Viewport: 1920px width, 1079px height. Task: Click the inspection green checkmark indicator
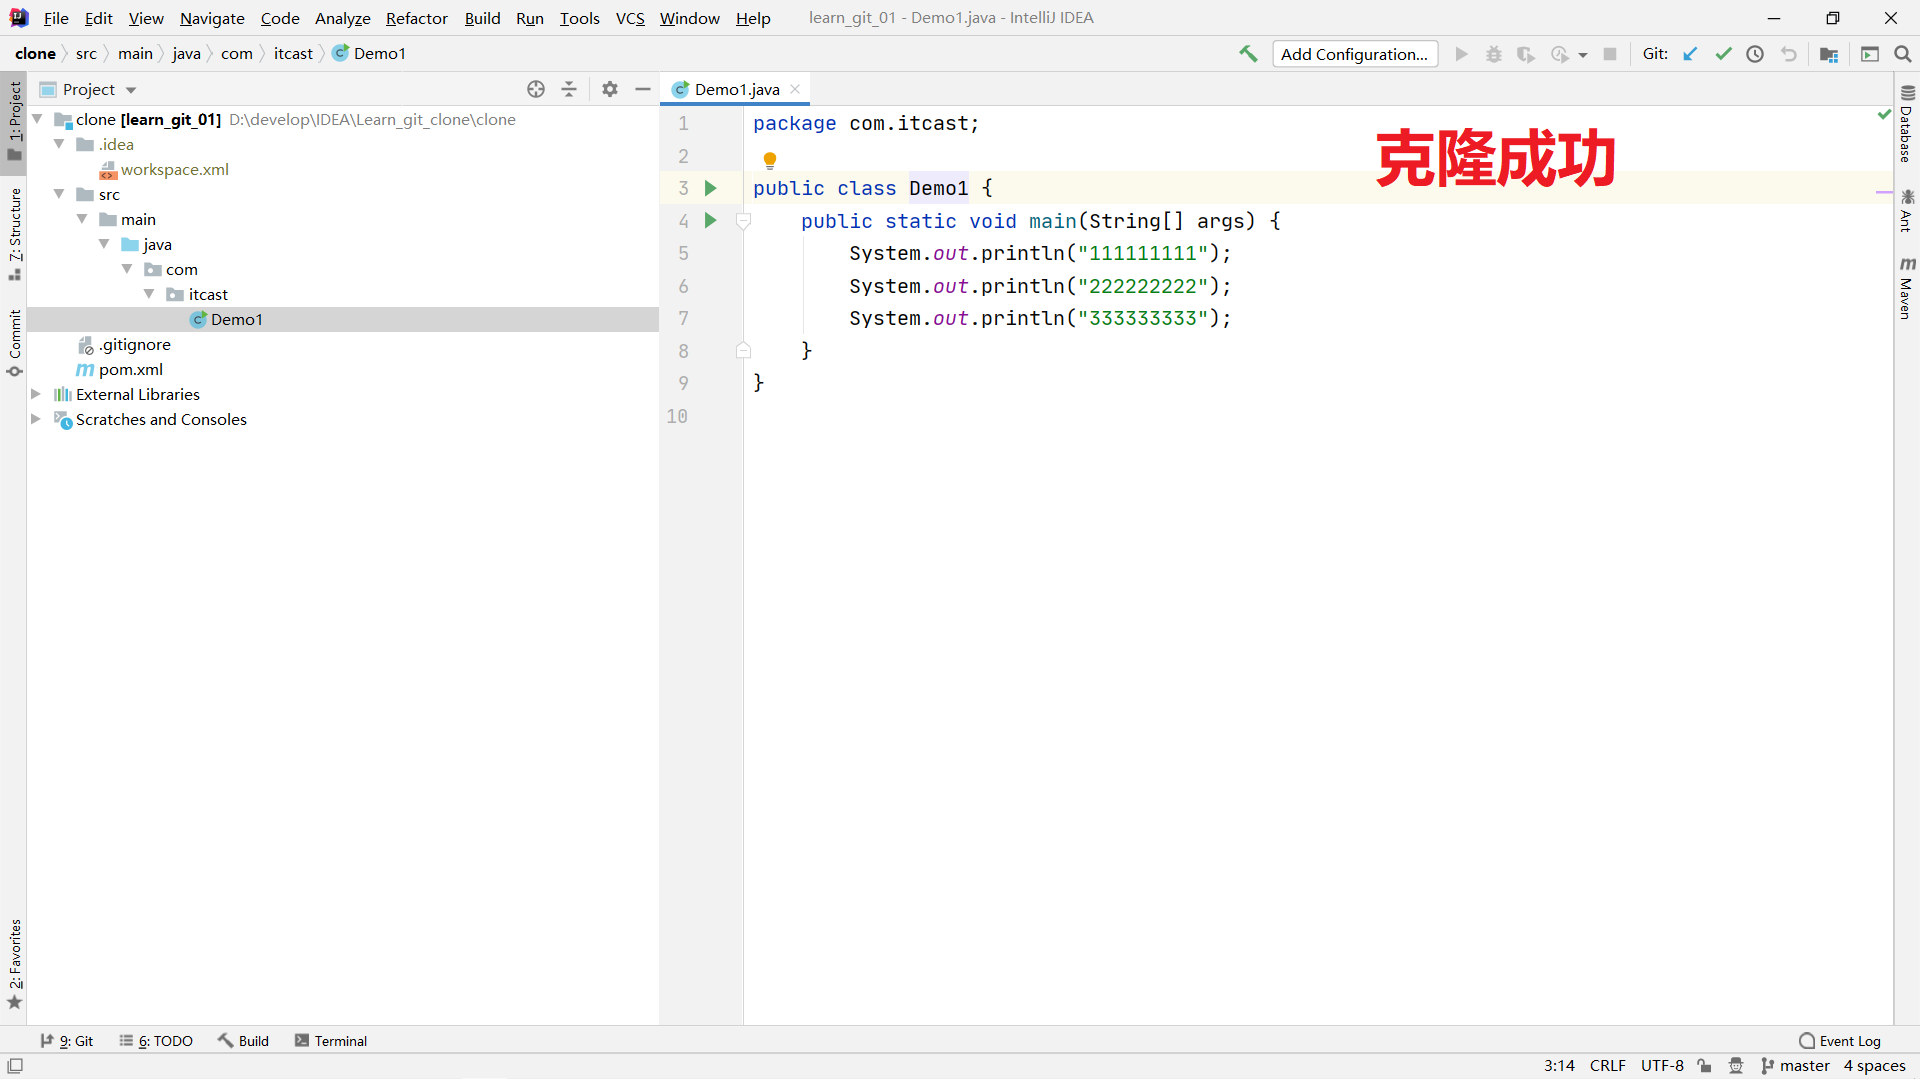pyautogui.click(x=1885, y=115)
